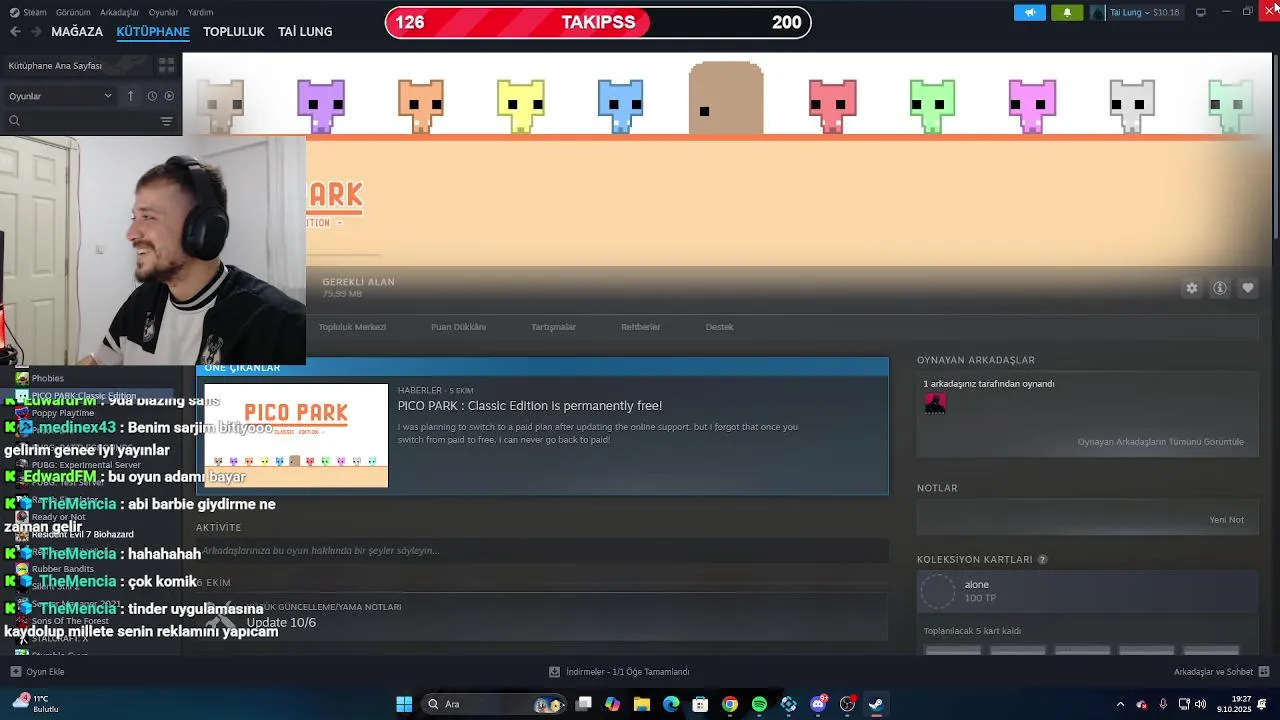Screen dimensions: 1280x720
Task: Toggle ready-to-play filter icon
Action: point(169,96)
